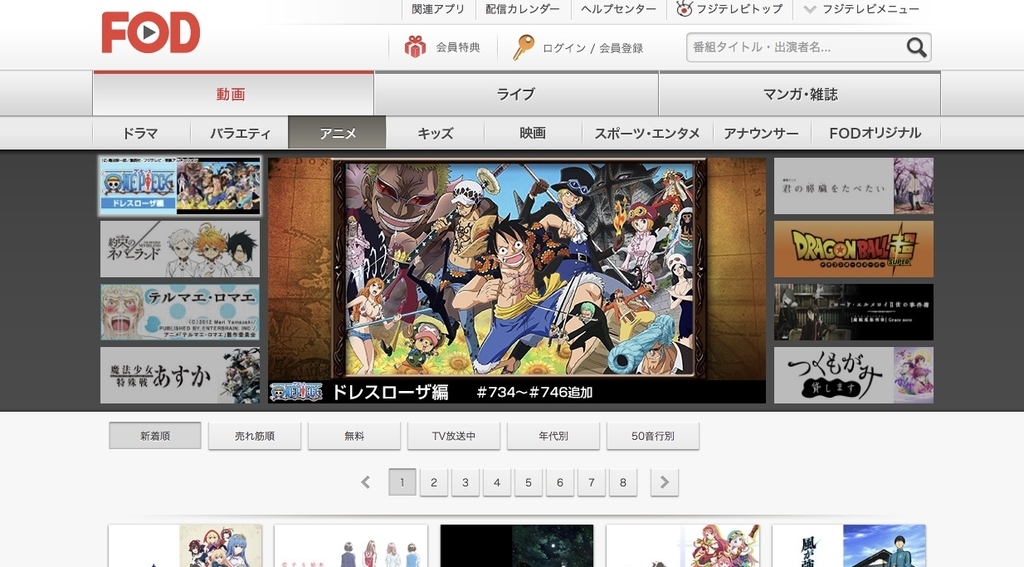Filter by 無料
Viewport: 1024px width, 567px height.
[354, 436]
